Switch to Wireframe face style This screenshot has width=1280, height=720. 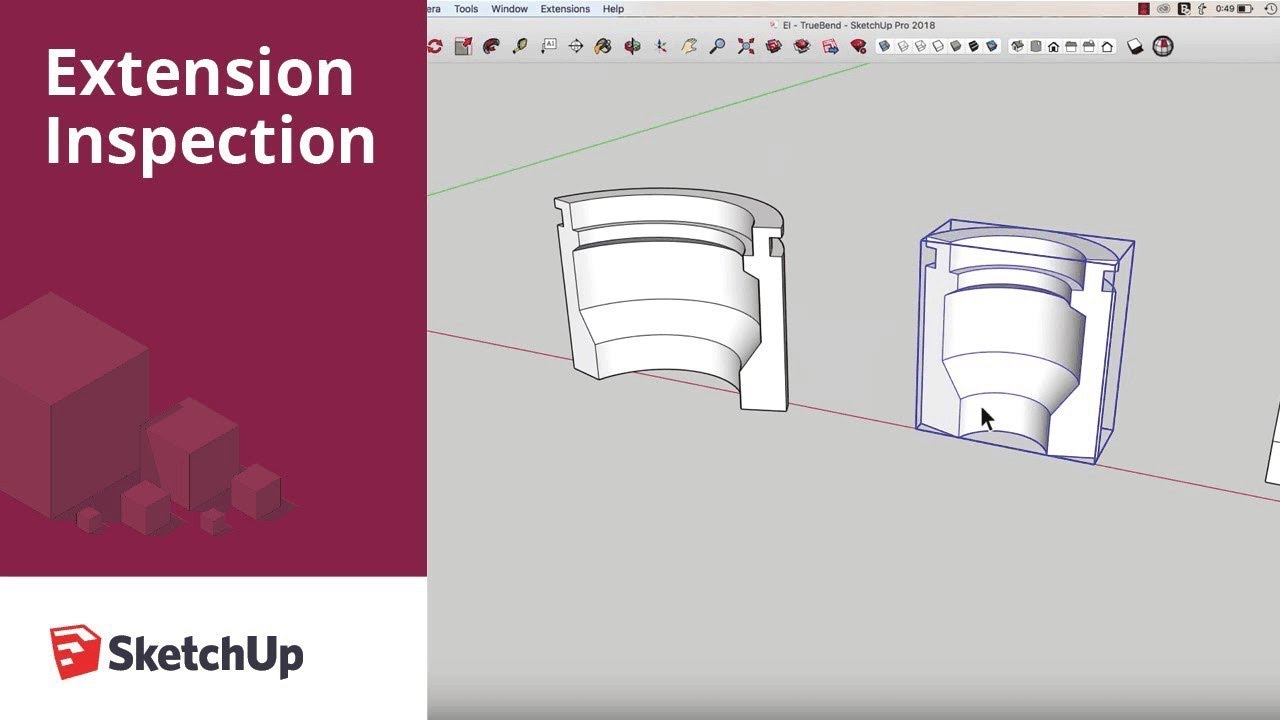tap(920, 46)
